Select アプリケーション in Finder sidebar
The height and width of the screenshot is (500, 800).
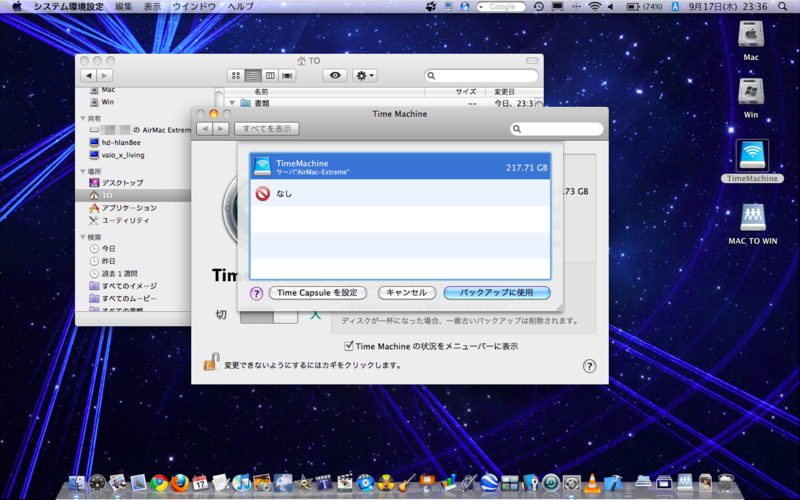[129, 208]
